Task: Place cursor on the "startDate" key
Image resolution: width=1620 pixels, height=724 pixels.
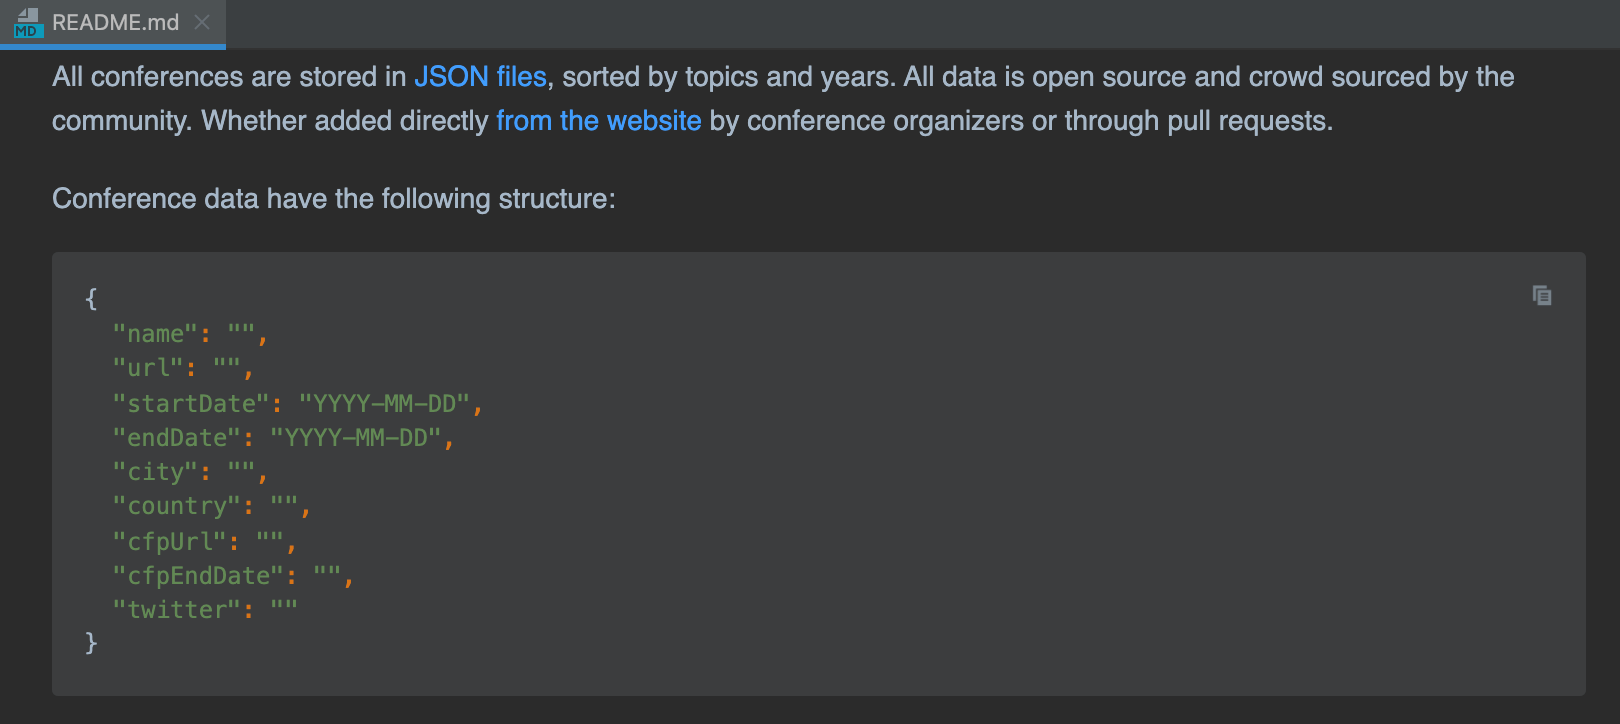Action: pyautogui.click(x=191, y=404)
